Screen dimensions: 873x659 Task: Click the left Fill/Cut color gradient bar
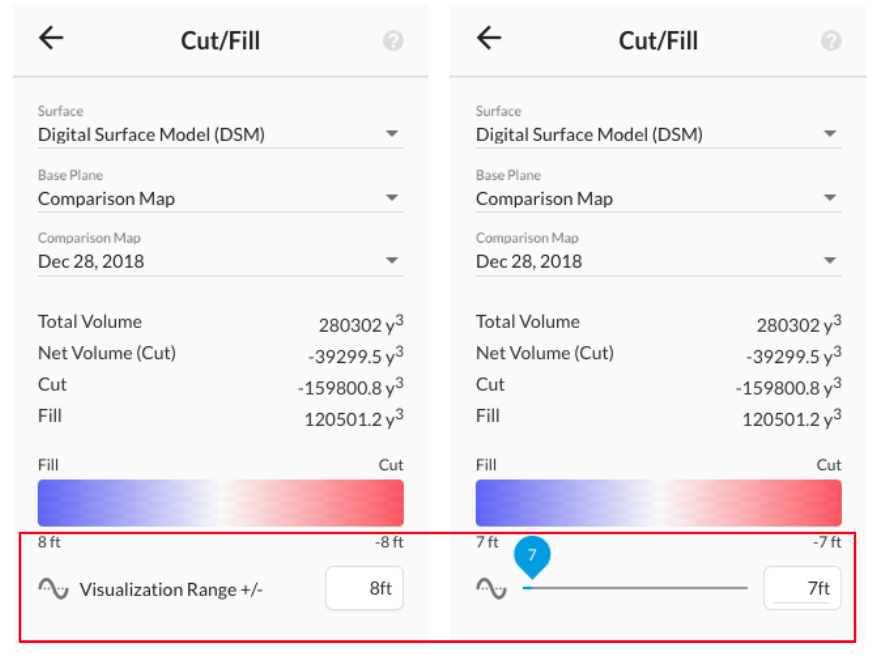pos(220,503)
